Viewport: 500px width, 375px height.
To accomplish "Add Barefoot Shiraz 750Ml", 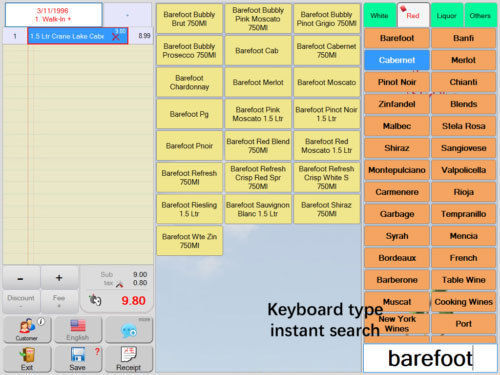I will point(327,209).
